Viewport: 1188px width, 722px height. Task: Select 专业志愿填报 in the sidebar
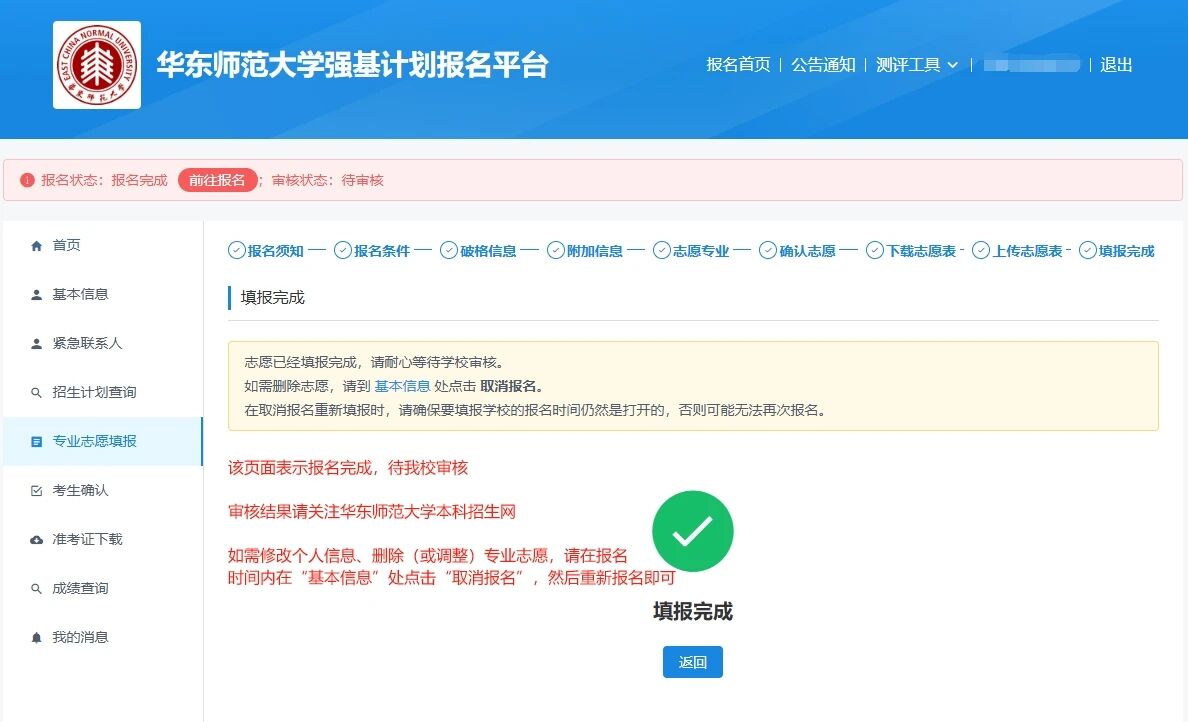coord(95,442)
